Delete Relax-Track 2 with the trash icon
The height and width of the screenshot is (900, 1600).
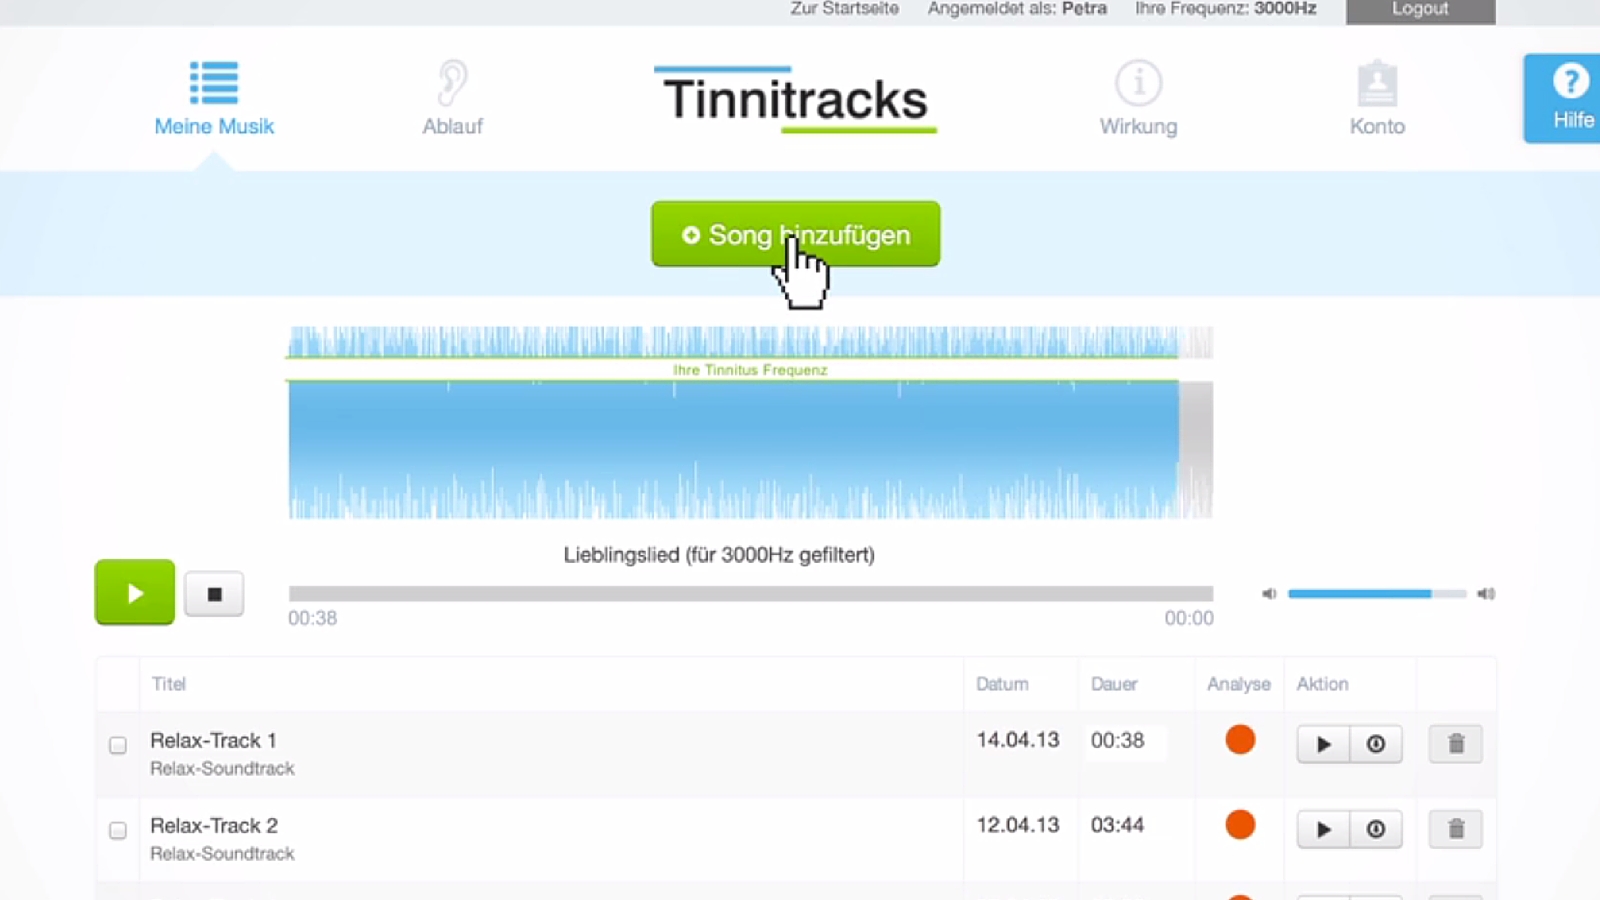1455,829
